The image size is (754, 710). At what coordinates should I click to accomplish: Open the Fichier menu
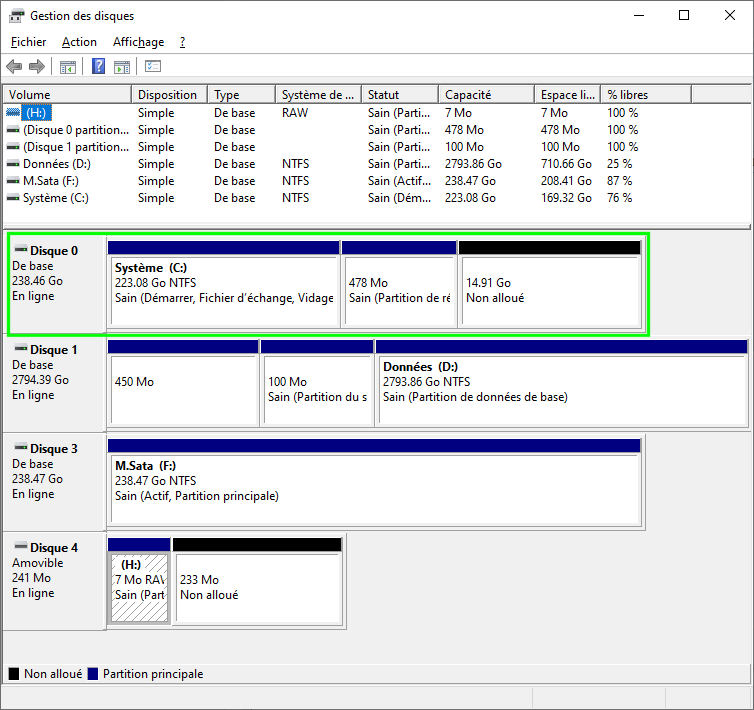[x=28, y=42]
